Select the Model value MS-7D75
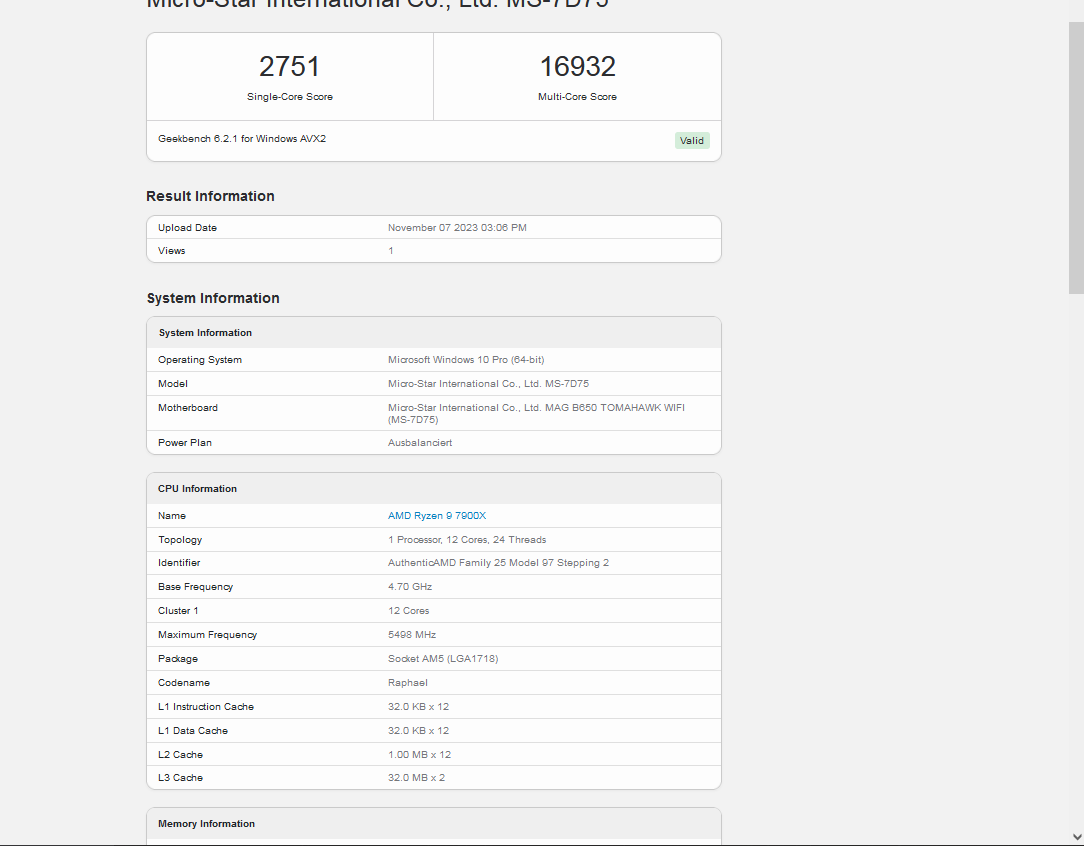 point(488,384)
